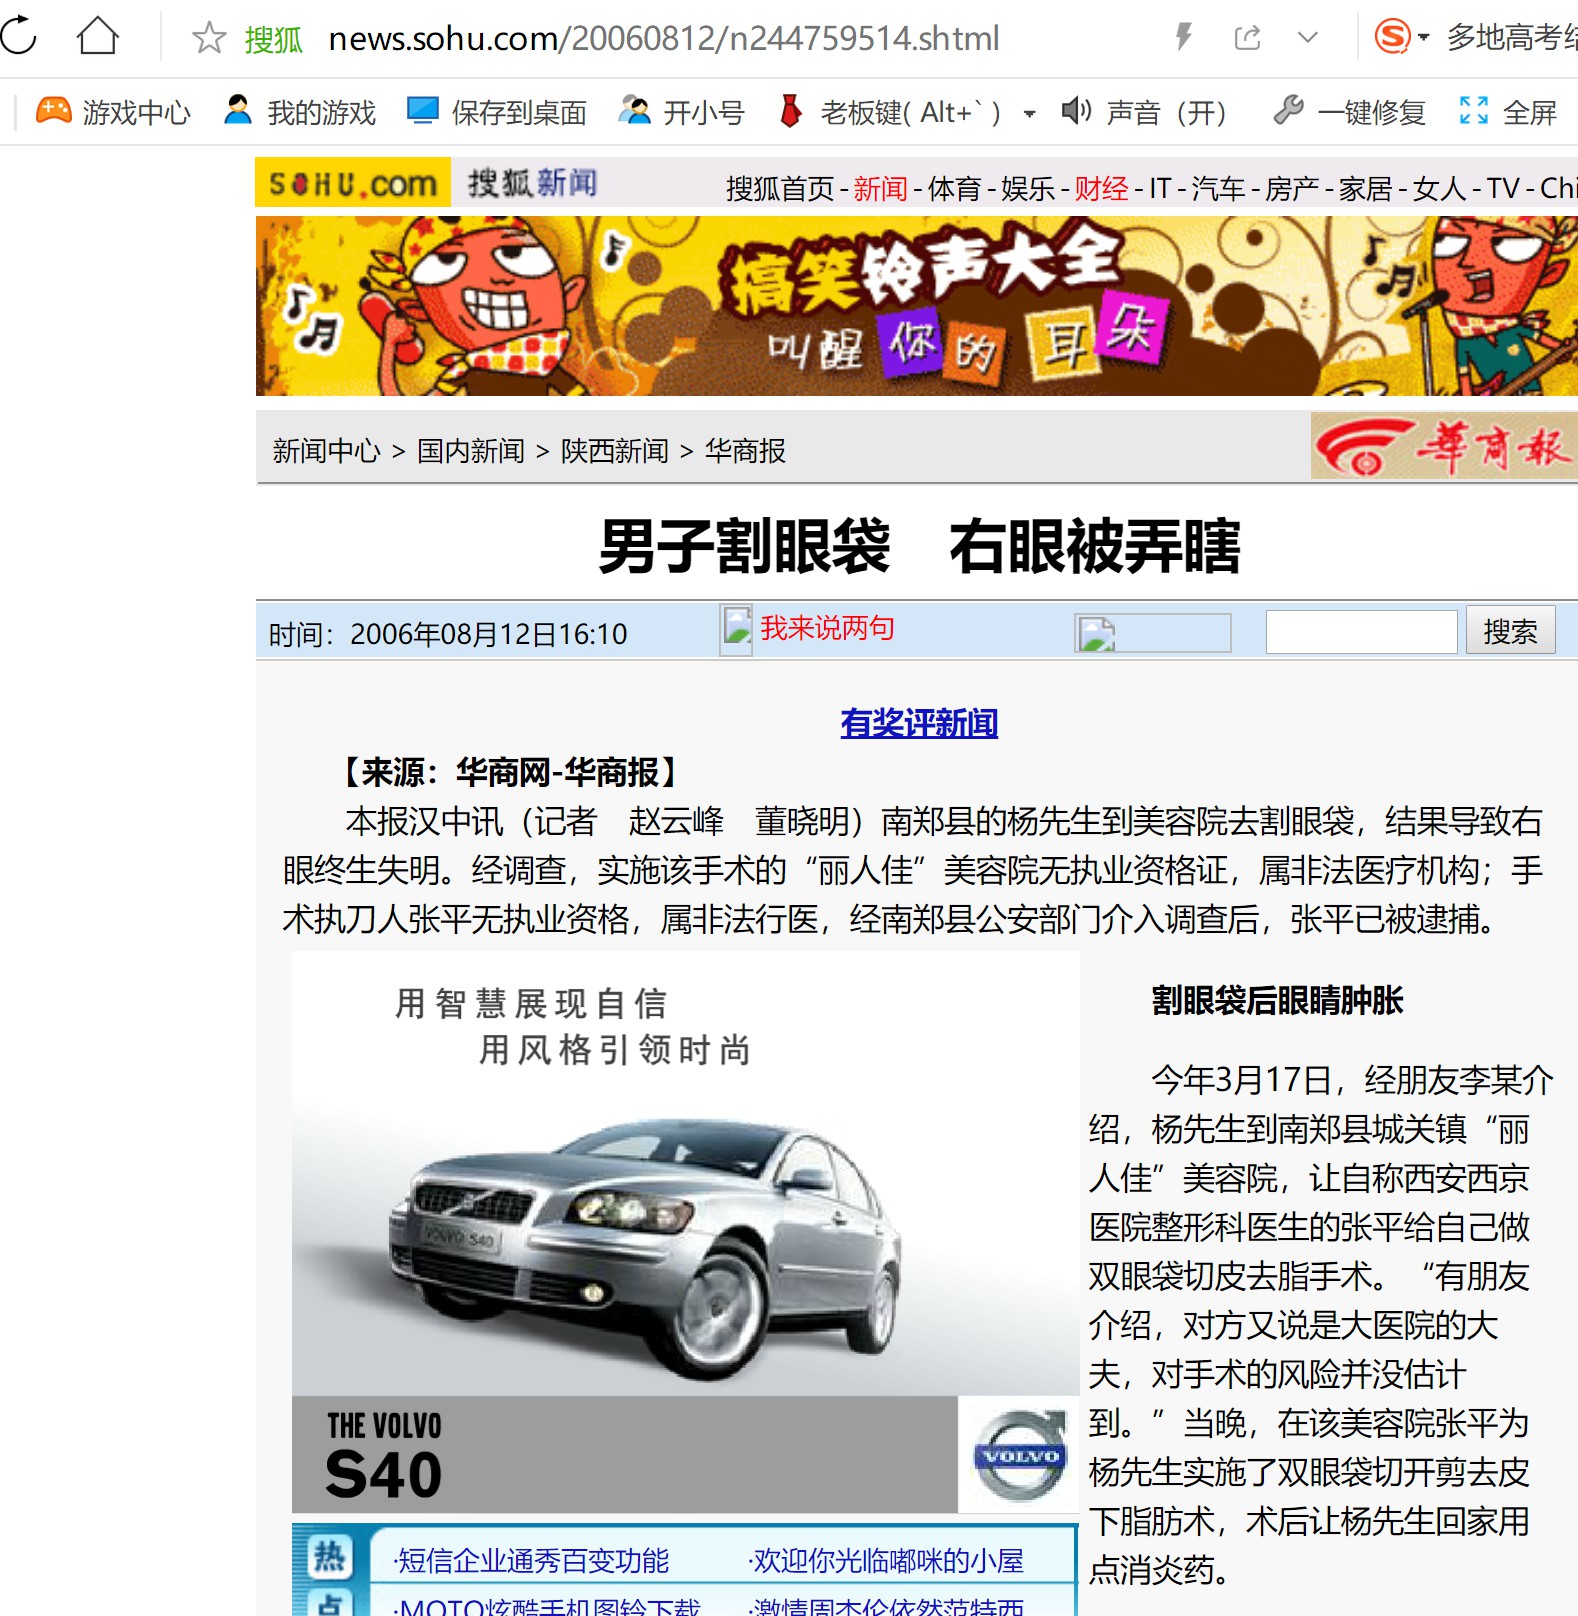
Task: Click the Volvo logo in the ad
Action: 1019,1455
